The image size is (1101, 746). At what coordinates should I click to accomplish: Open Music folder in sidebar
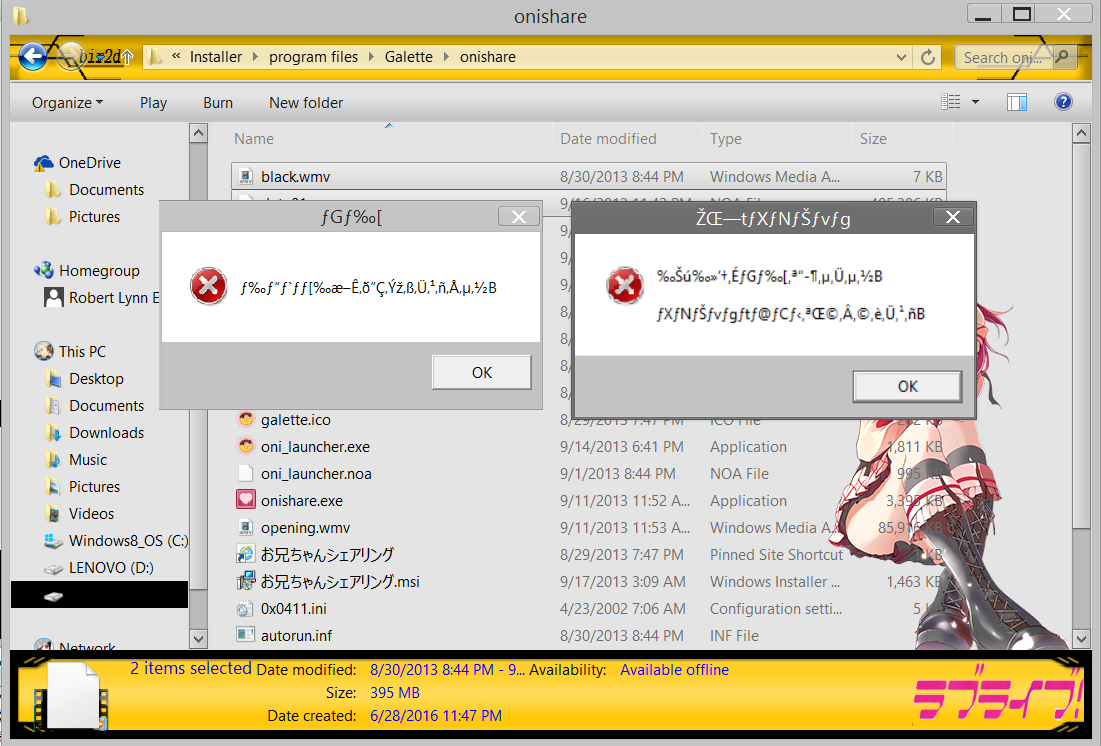pyautogui.click(x=88, y=460)
